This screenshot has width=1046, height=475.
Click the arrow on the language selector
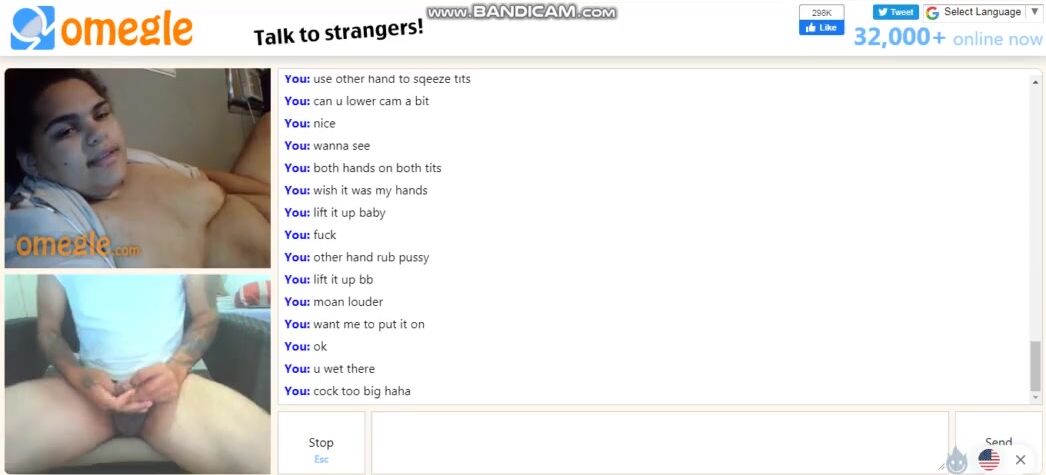(1034, 12)
